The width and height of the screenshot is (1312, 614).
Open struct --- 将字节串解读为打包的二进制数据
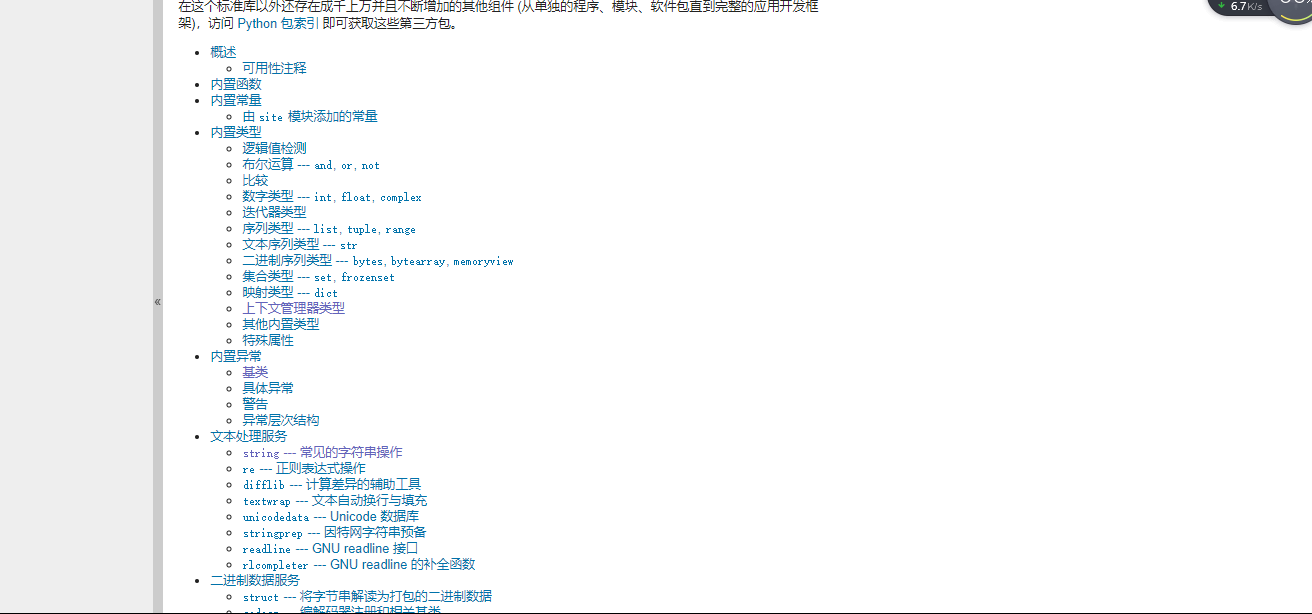pyautogui.click(x=367, y=596)
